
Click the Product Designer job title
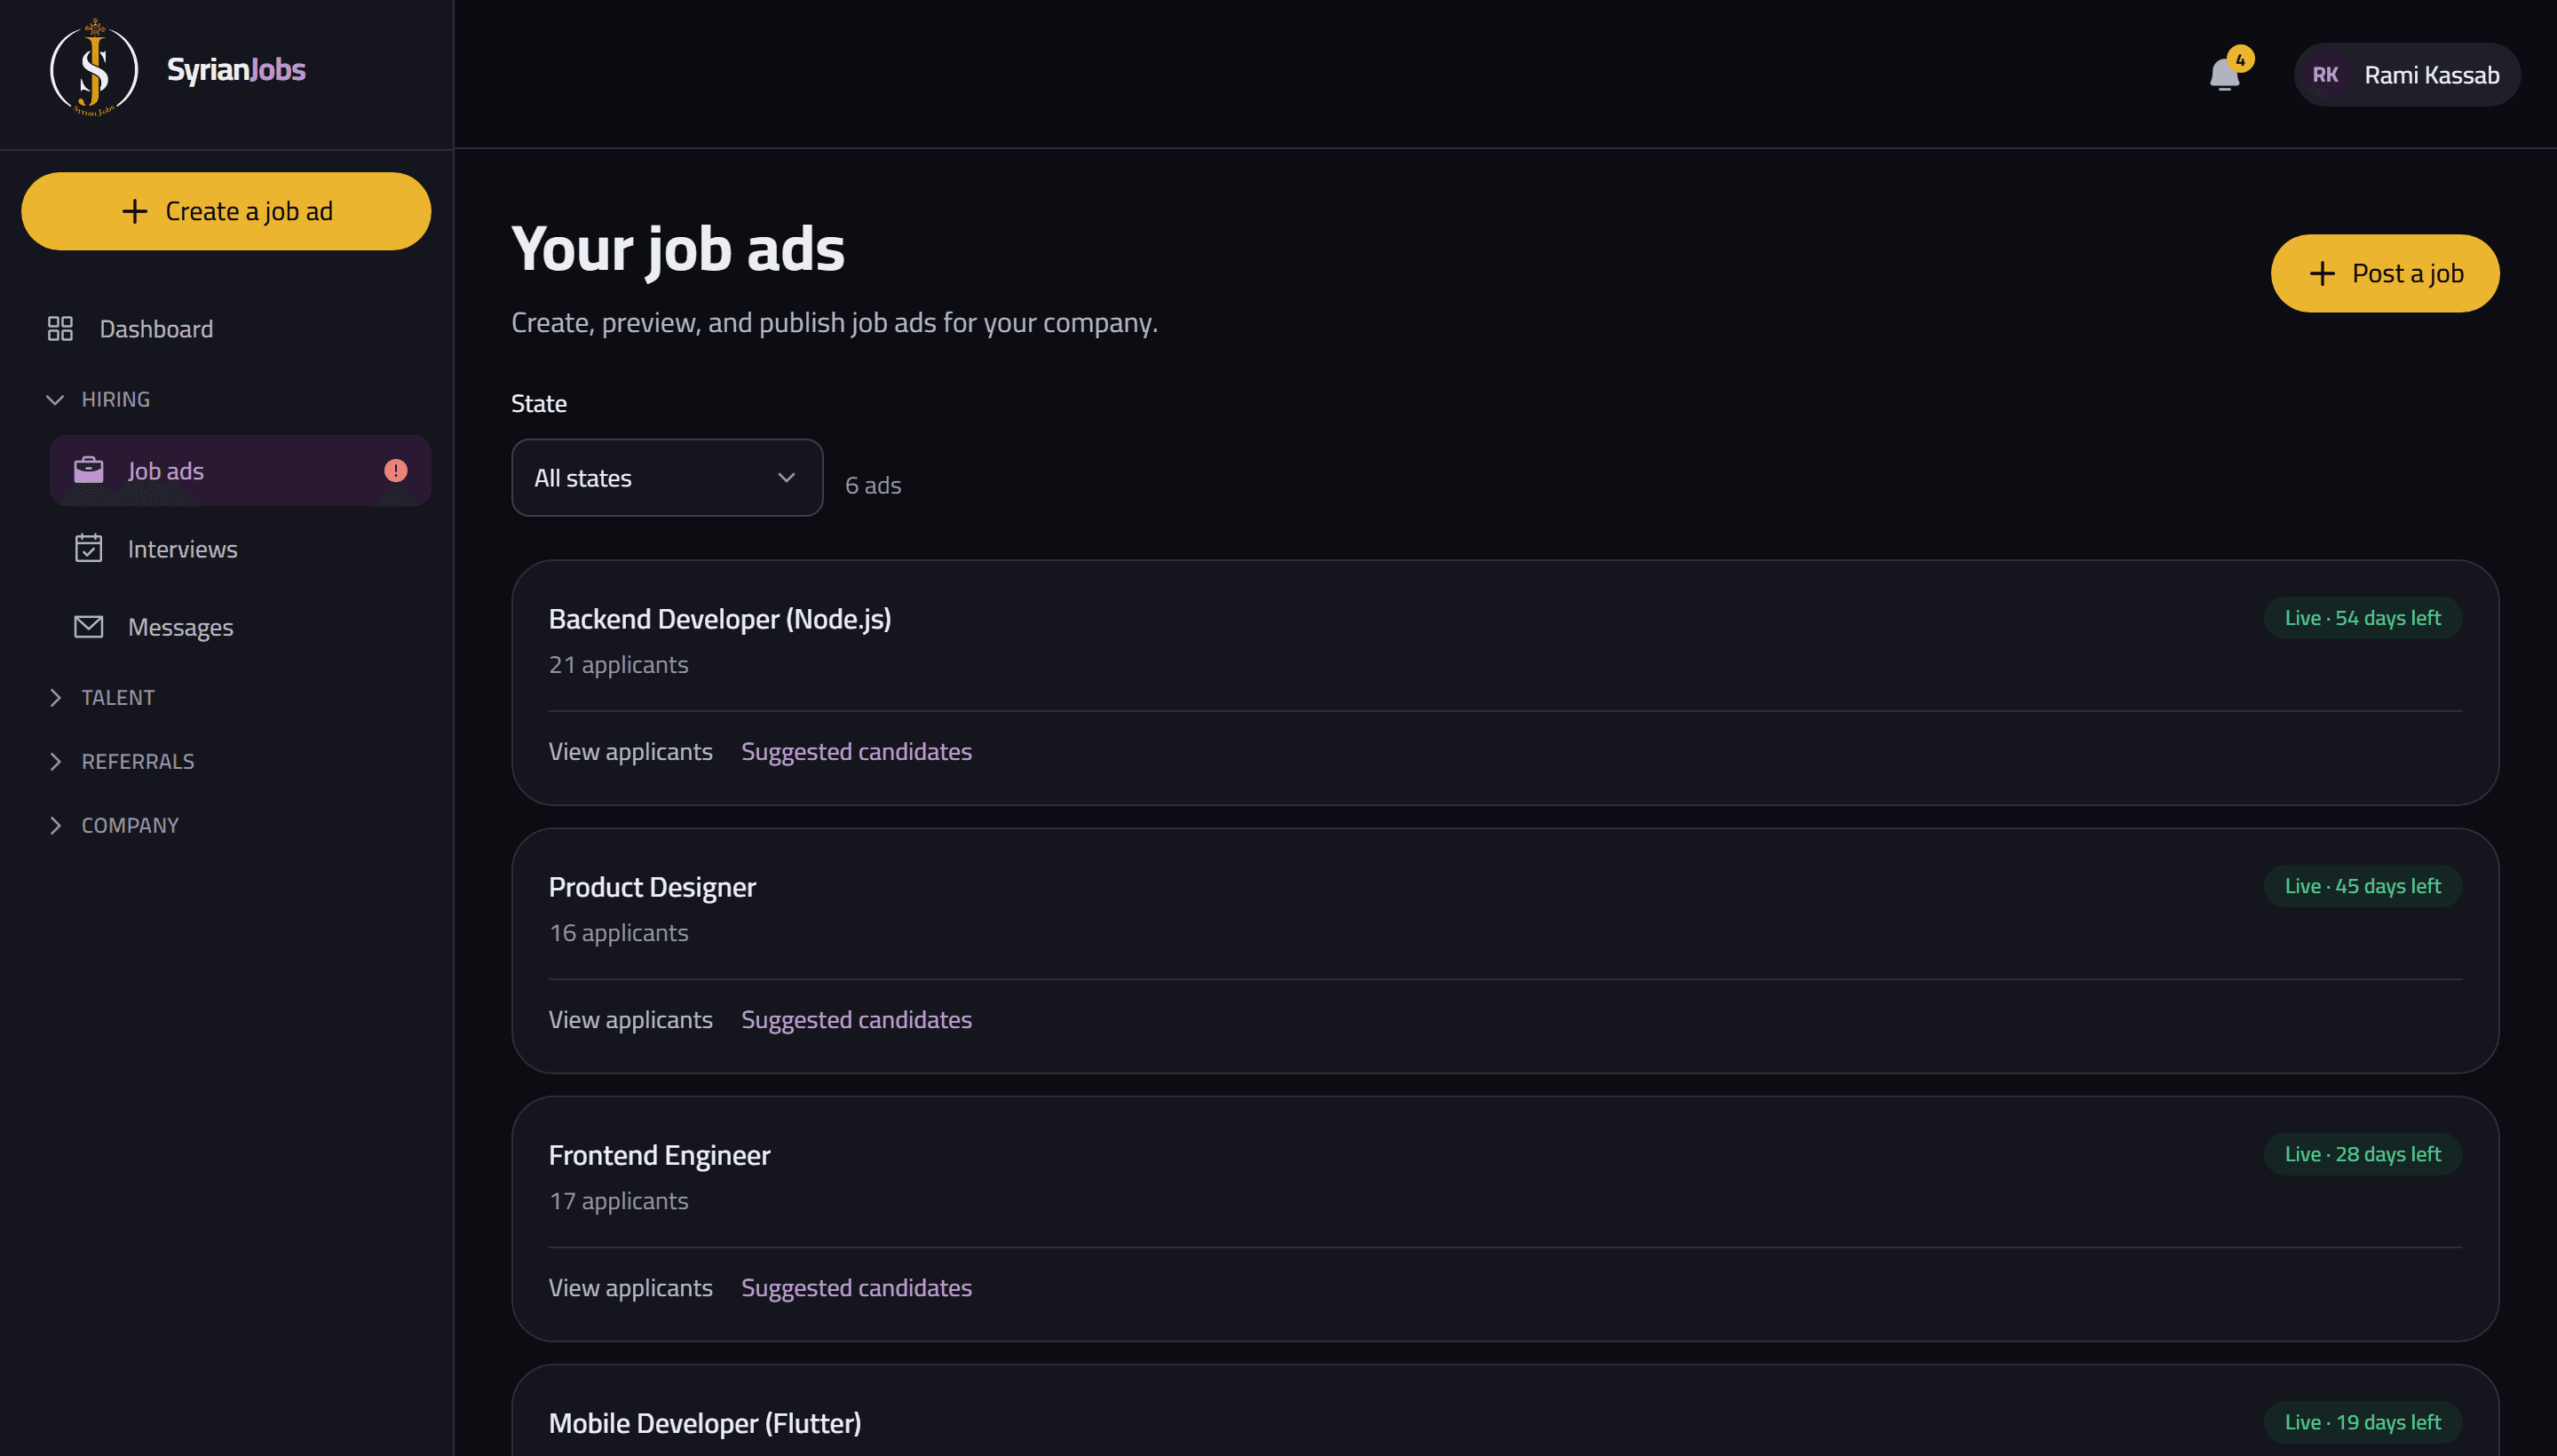pos(652,887)
